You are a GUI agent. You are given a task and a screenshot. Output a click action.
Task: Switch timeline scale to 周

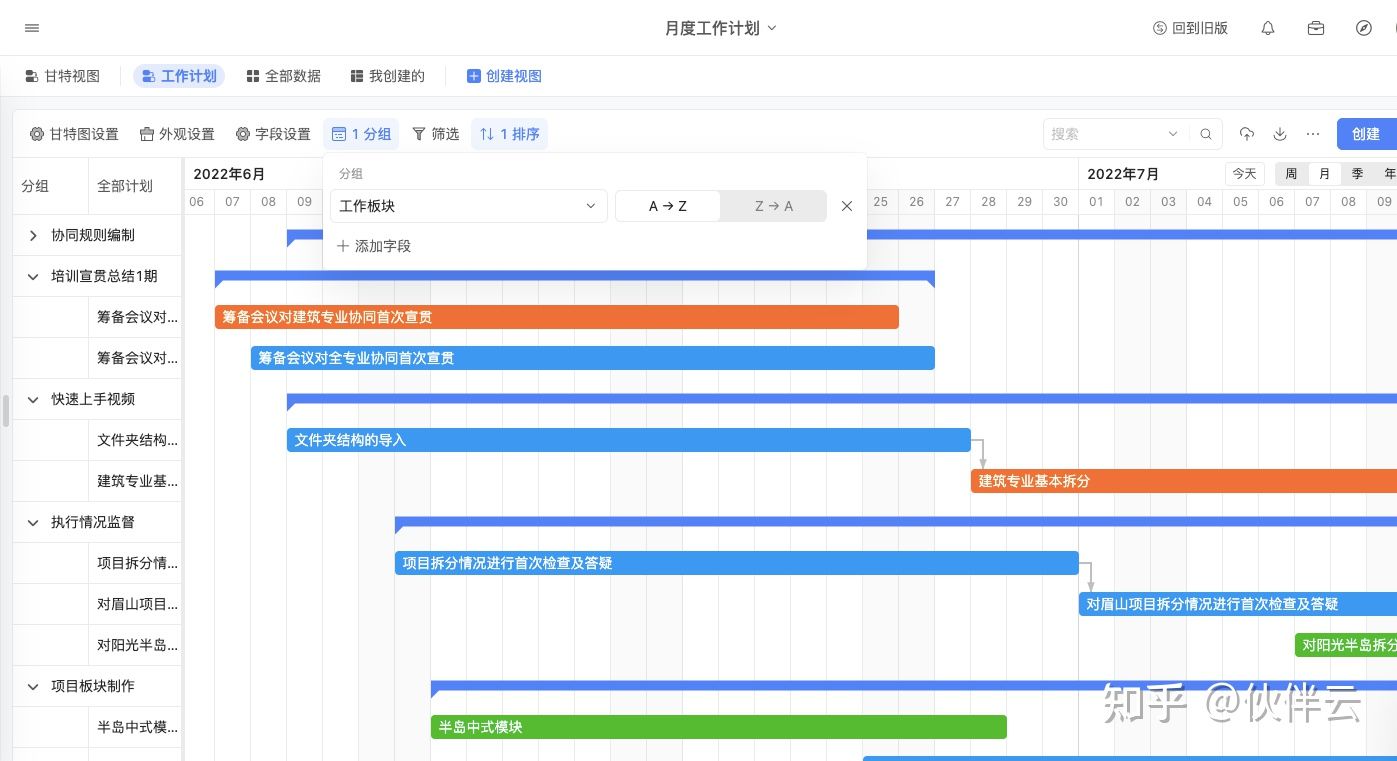point(1291,174)
